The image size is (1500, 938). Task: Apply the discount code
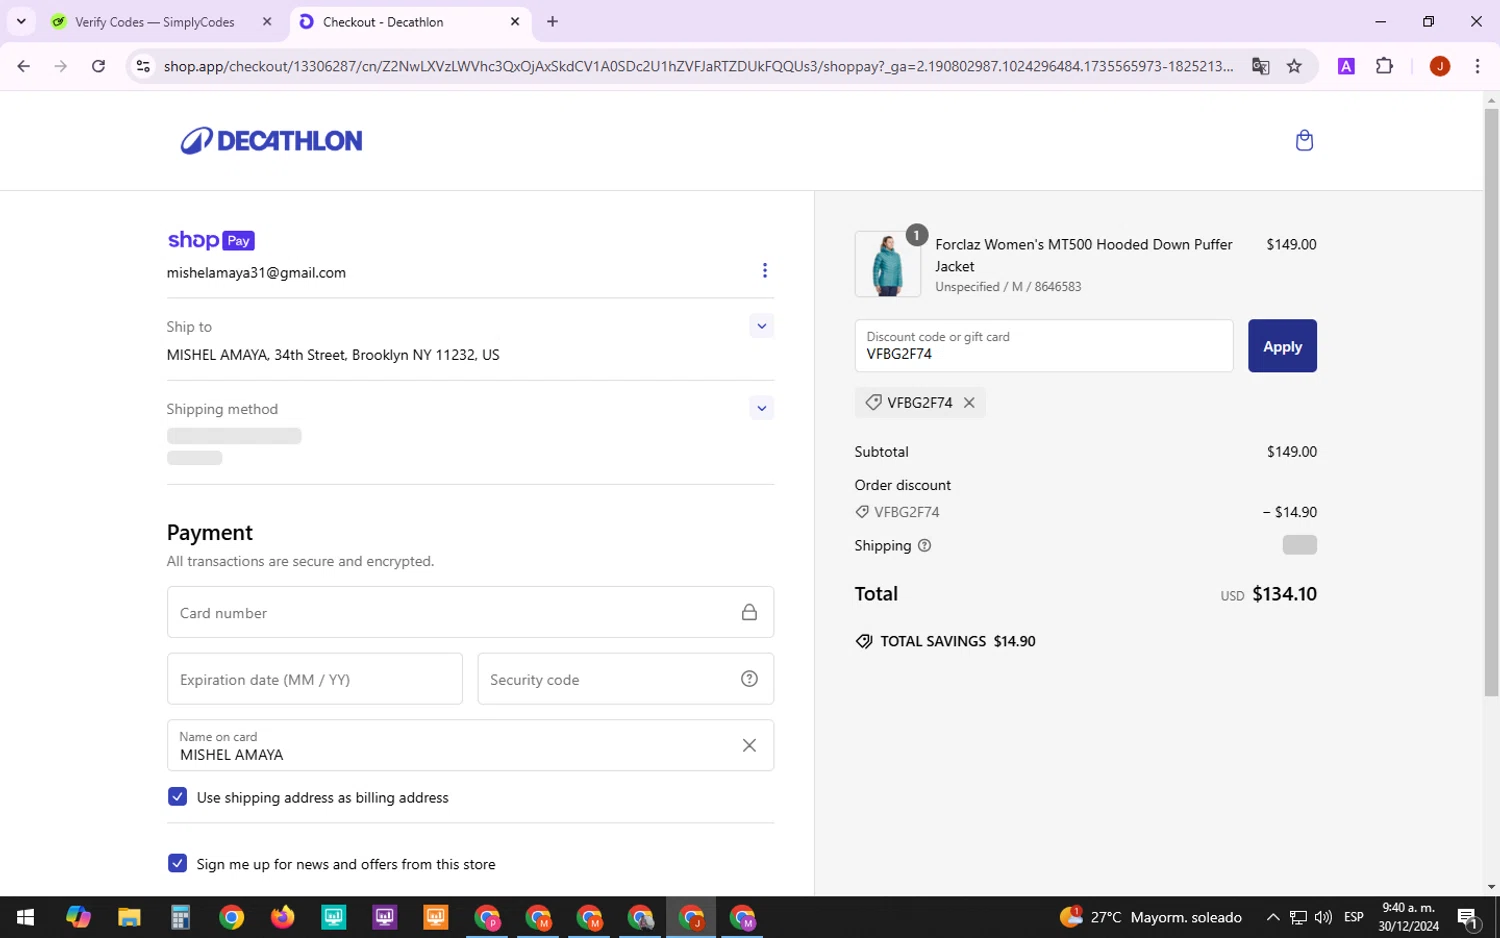click(1282, 346)
